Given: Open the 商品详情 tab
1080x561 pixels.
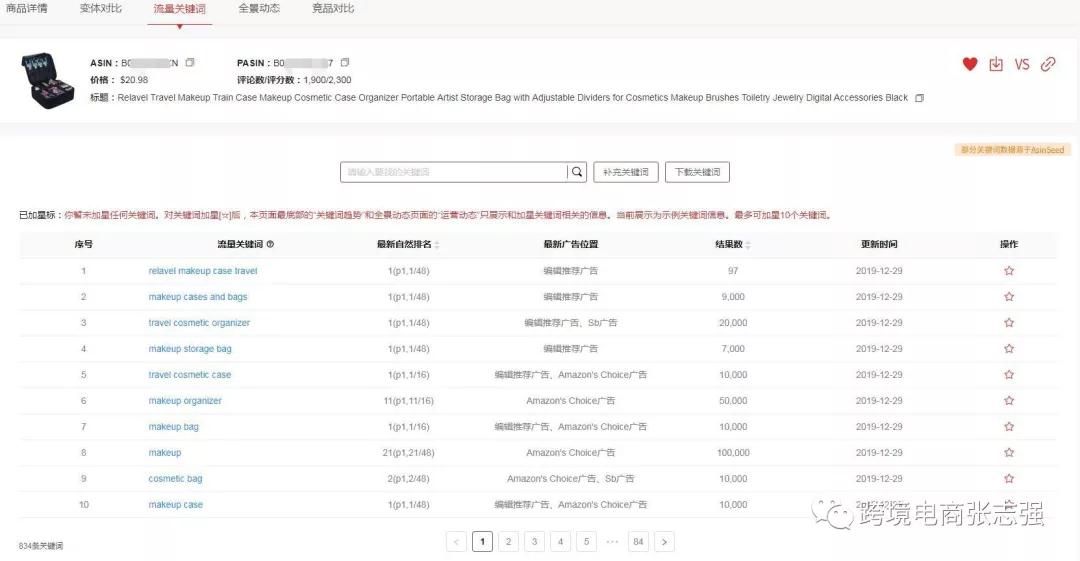Looking at the screenshot, I should click(27, 8).
